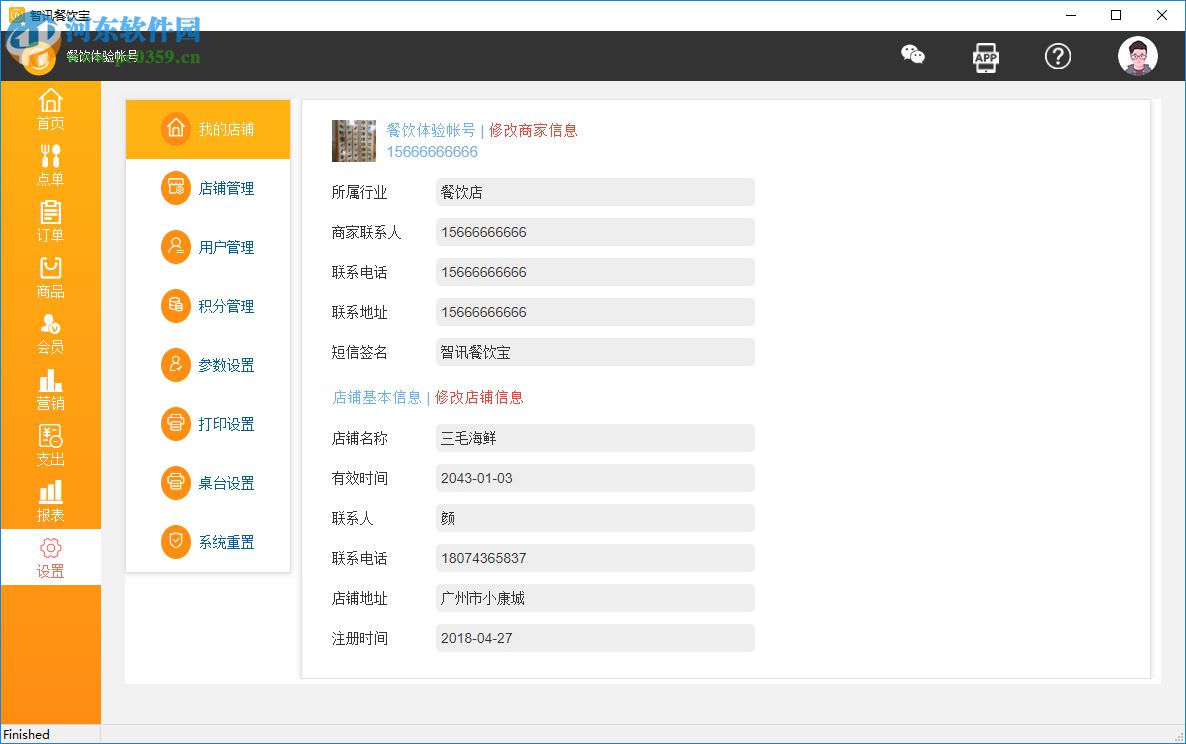The height and width of the screenshot is (744, 1186).
Task: Return to 首页 home via sidebar icon
Action: pyautogui.click(x=50, y=110)
